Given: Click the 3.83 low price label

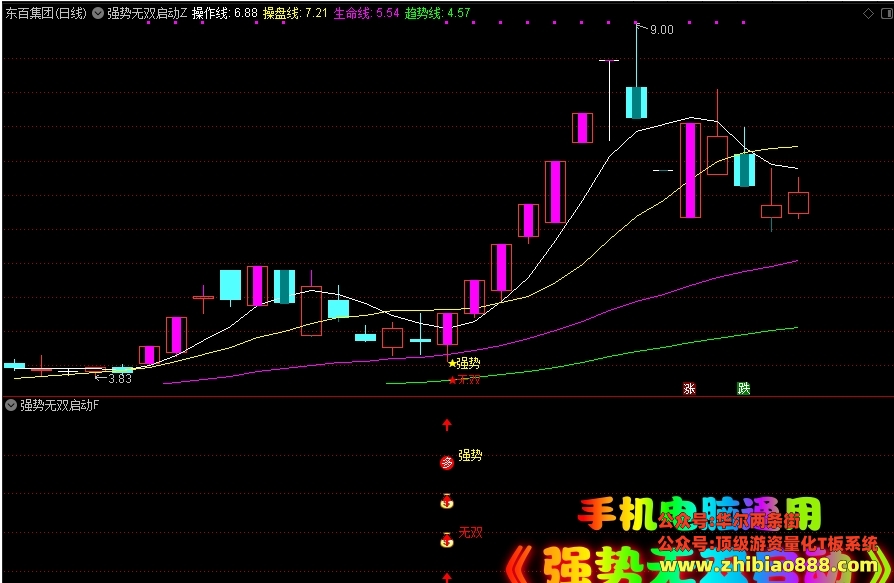Looking at the screenshot, I should (x=120, y=378).
